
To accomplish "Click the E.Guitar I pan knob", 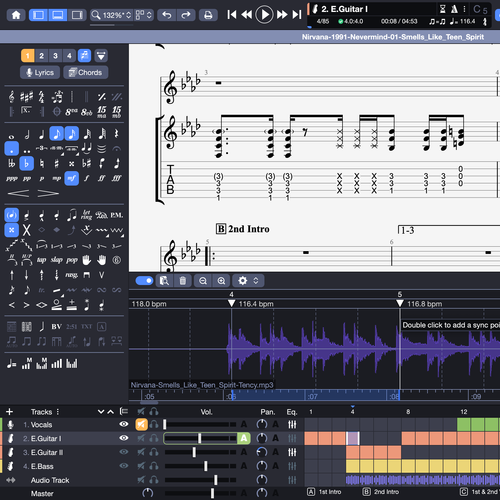I will pos(262,438).
